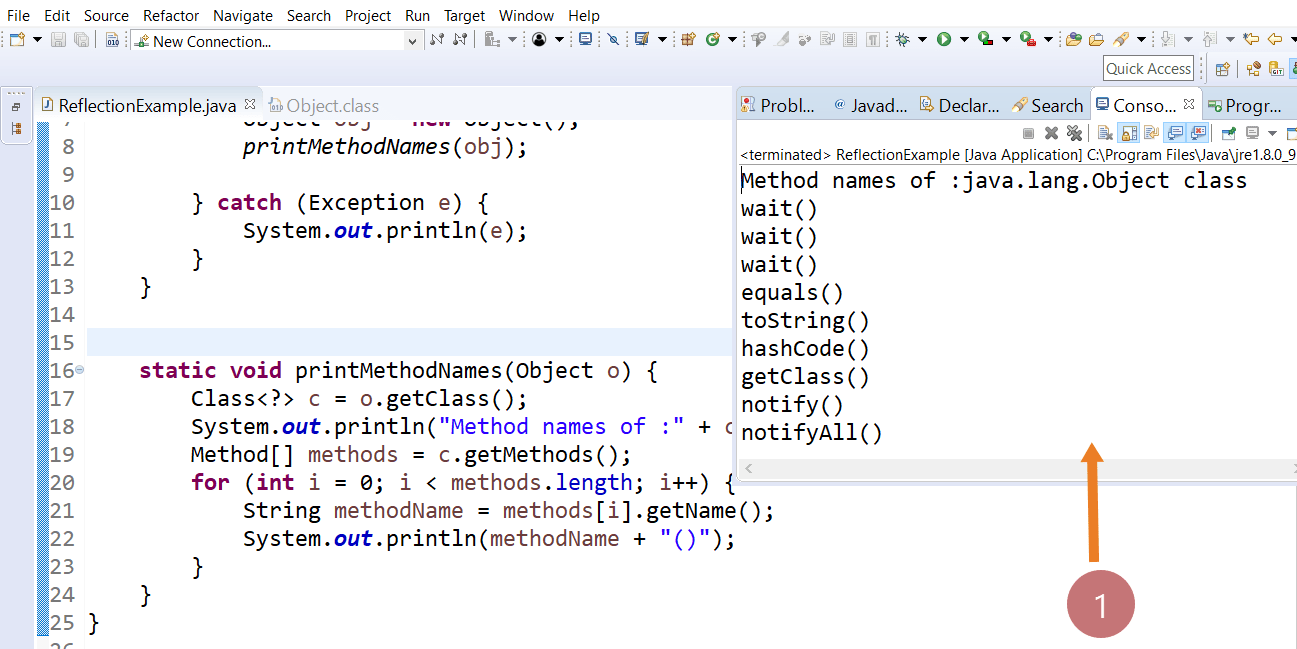
Task: Save the current file
Action: tap(58, 38)
